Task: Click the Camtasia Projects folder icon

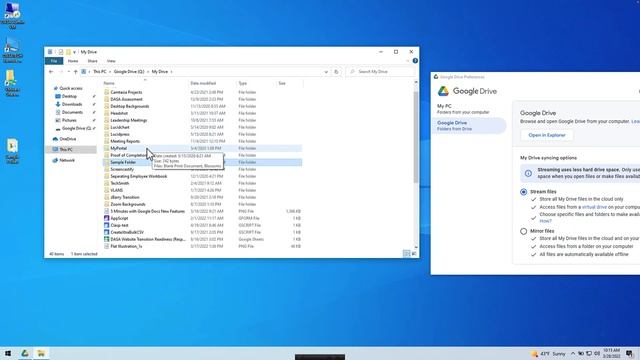Action: tap(107, 92)
